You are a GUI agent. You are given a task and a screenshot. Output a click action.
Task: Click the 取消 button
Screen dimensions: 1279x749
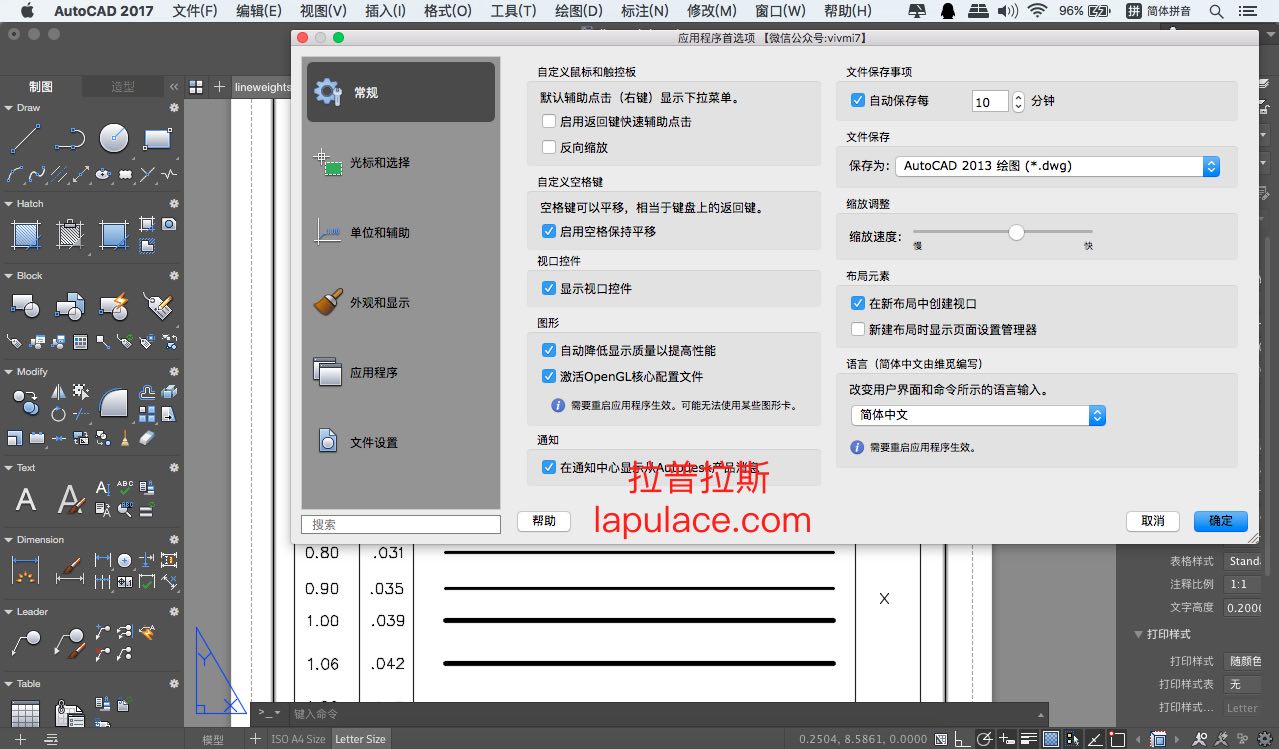click(x=1153, y=521)
